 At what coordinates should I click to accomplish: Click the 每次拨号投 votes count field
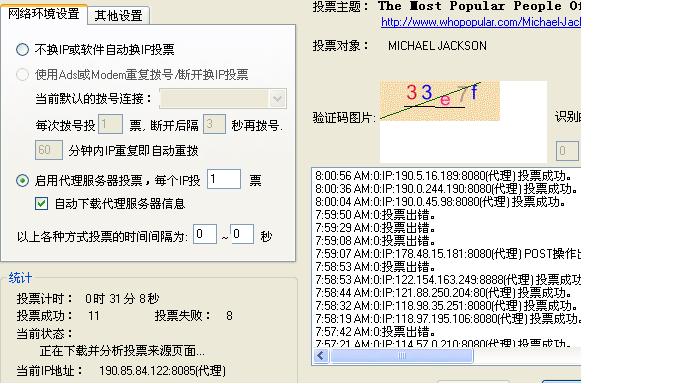coord(110,125)
